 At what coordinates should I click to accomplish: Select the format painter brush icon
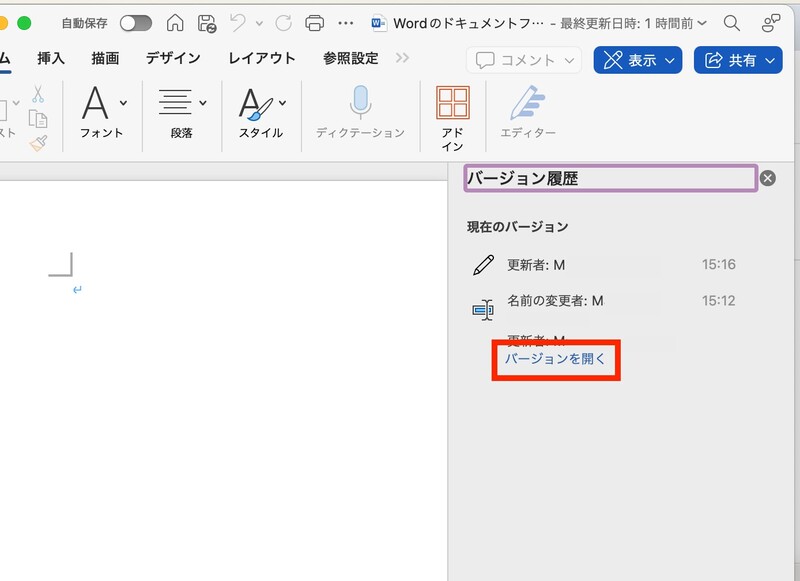tap(38, 143)
